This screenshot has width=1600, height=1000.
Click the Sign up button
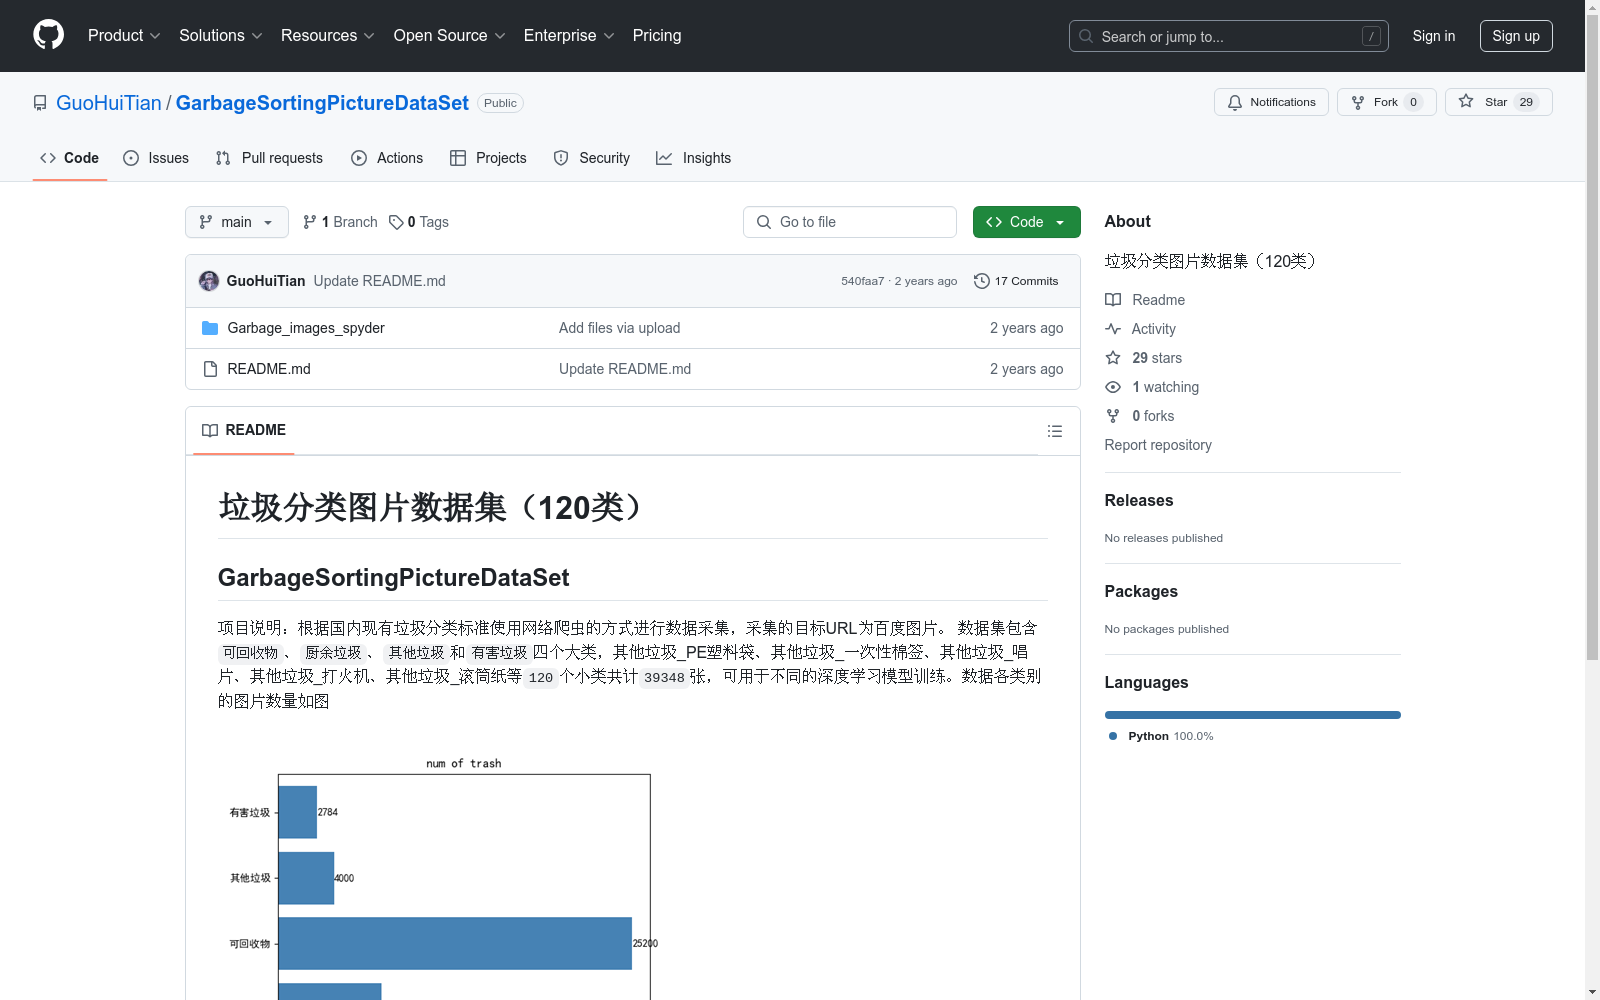click(x=1516, y=35)
